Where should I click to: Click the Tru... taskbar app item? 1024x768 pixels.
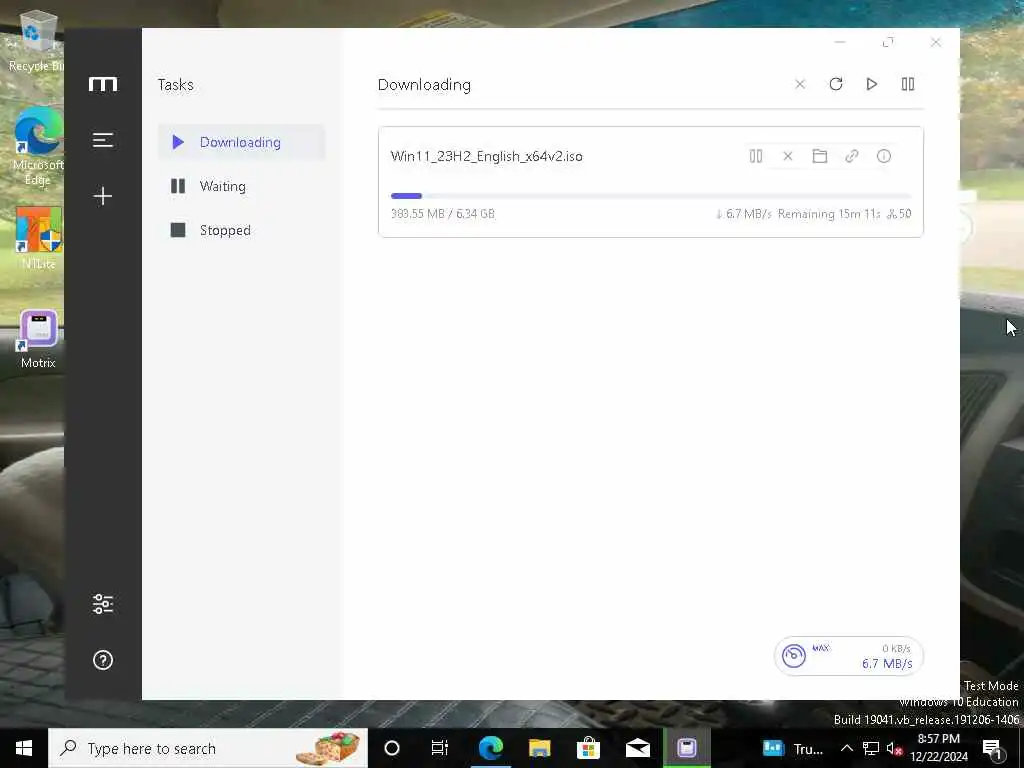(x=793, y=748)
